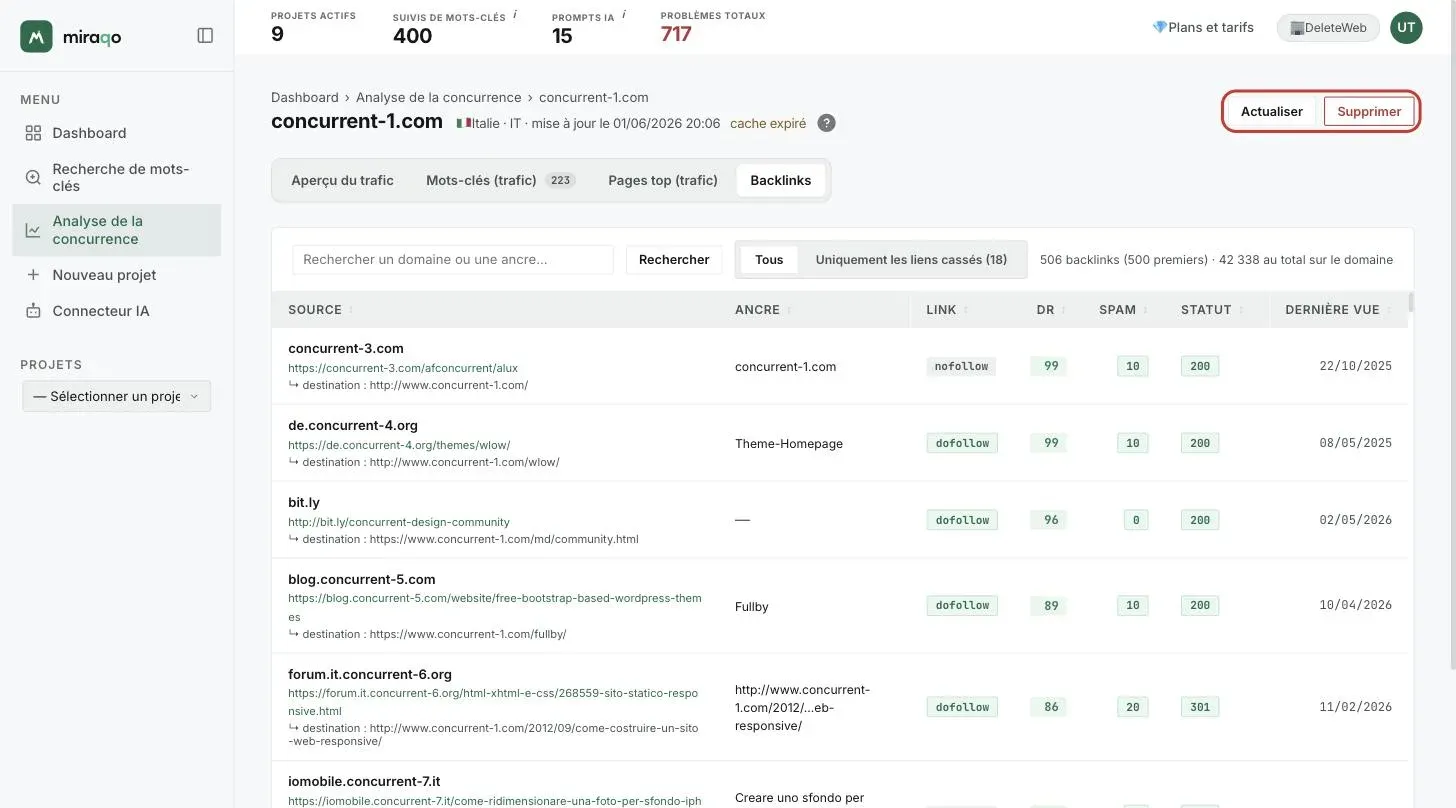The height and width of the screenshot is (808, 1456).
Task: Click the Dashboard grid icon in menu
Action: (x=33, y=133)
